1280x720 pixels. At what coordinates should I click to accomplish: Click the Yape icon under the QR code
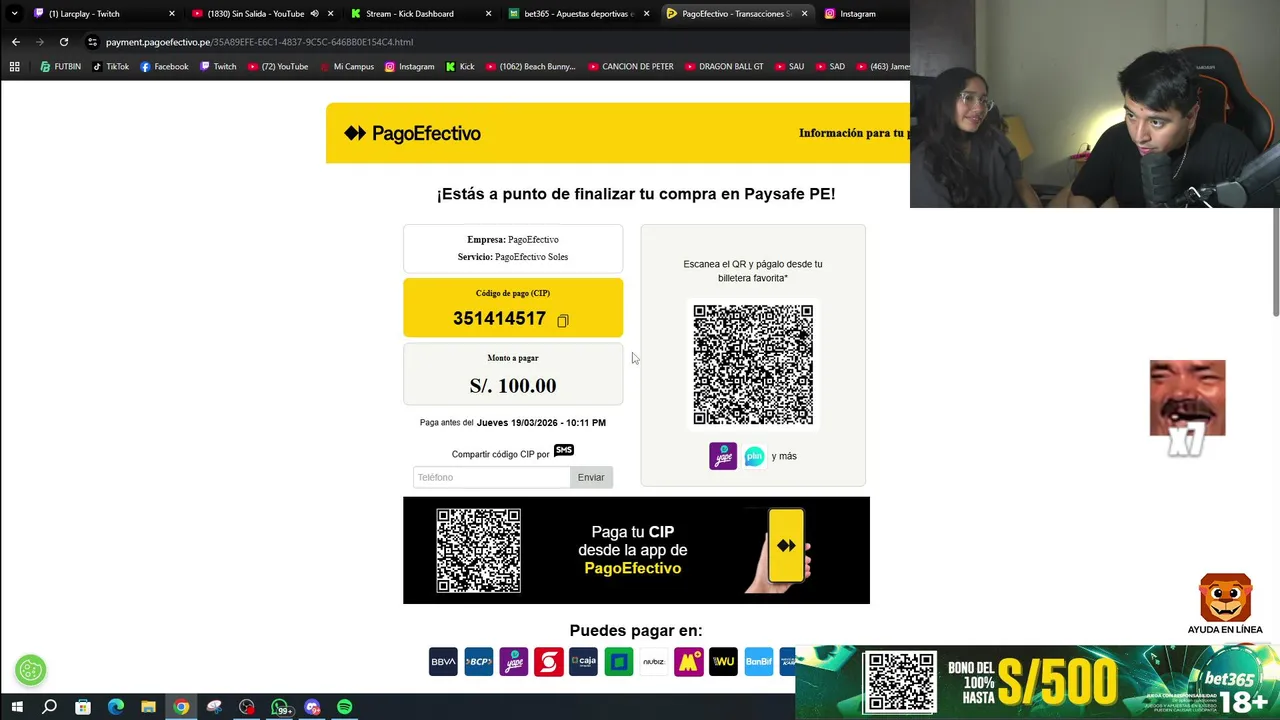point(723,456)
